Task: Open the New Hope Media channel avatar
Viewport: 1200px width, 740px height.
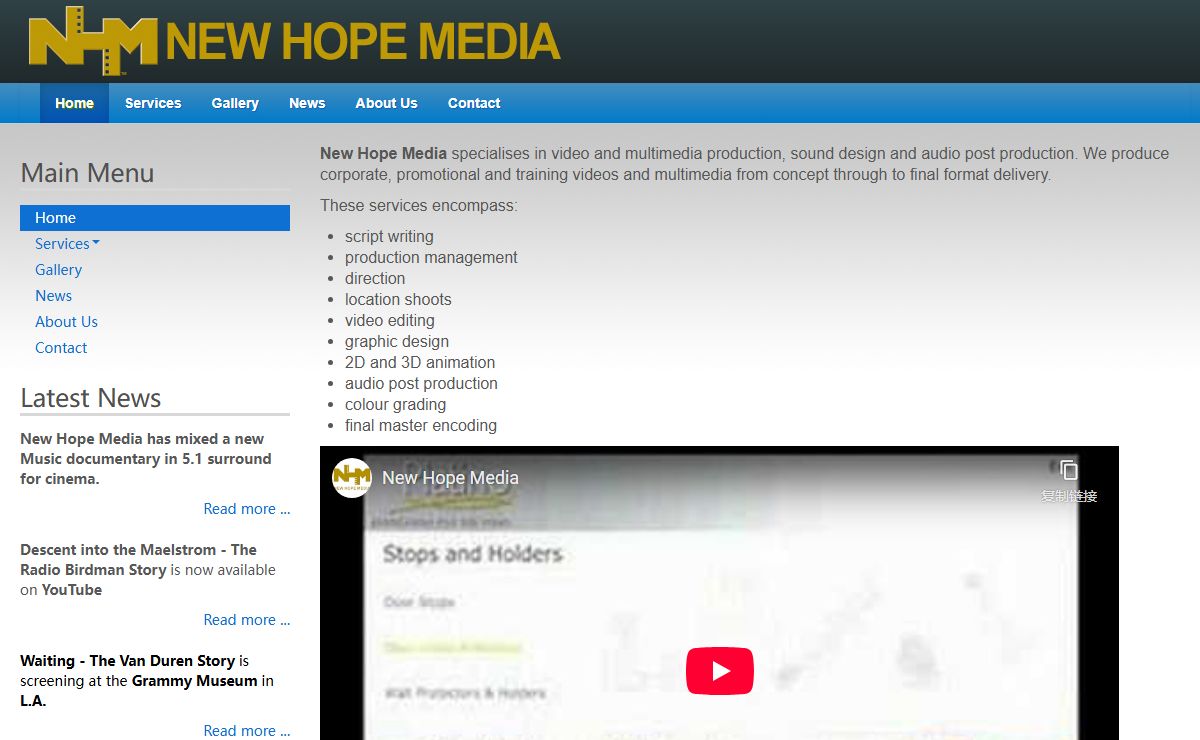Action: coord(352,478)
